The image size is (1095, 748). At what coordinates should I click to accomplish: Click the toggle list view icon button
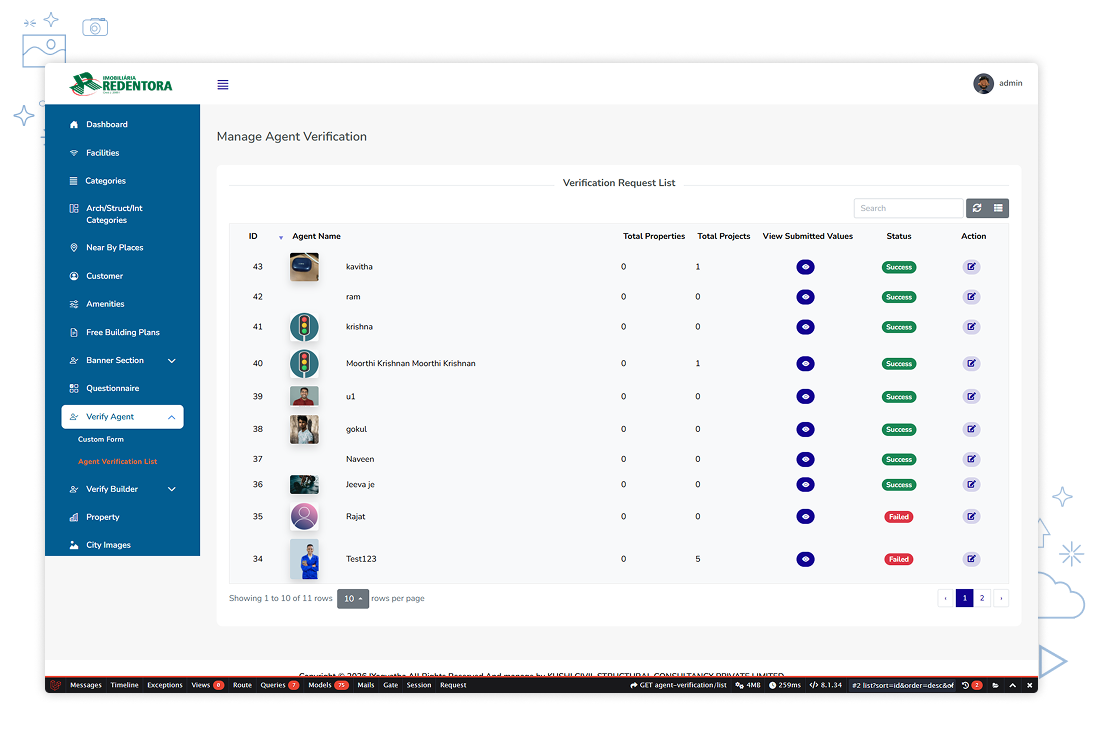point(998,208)
